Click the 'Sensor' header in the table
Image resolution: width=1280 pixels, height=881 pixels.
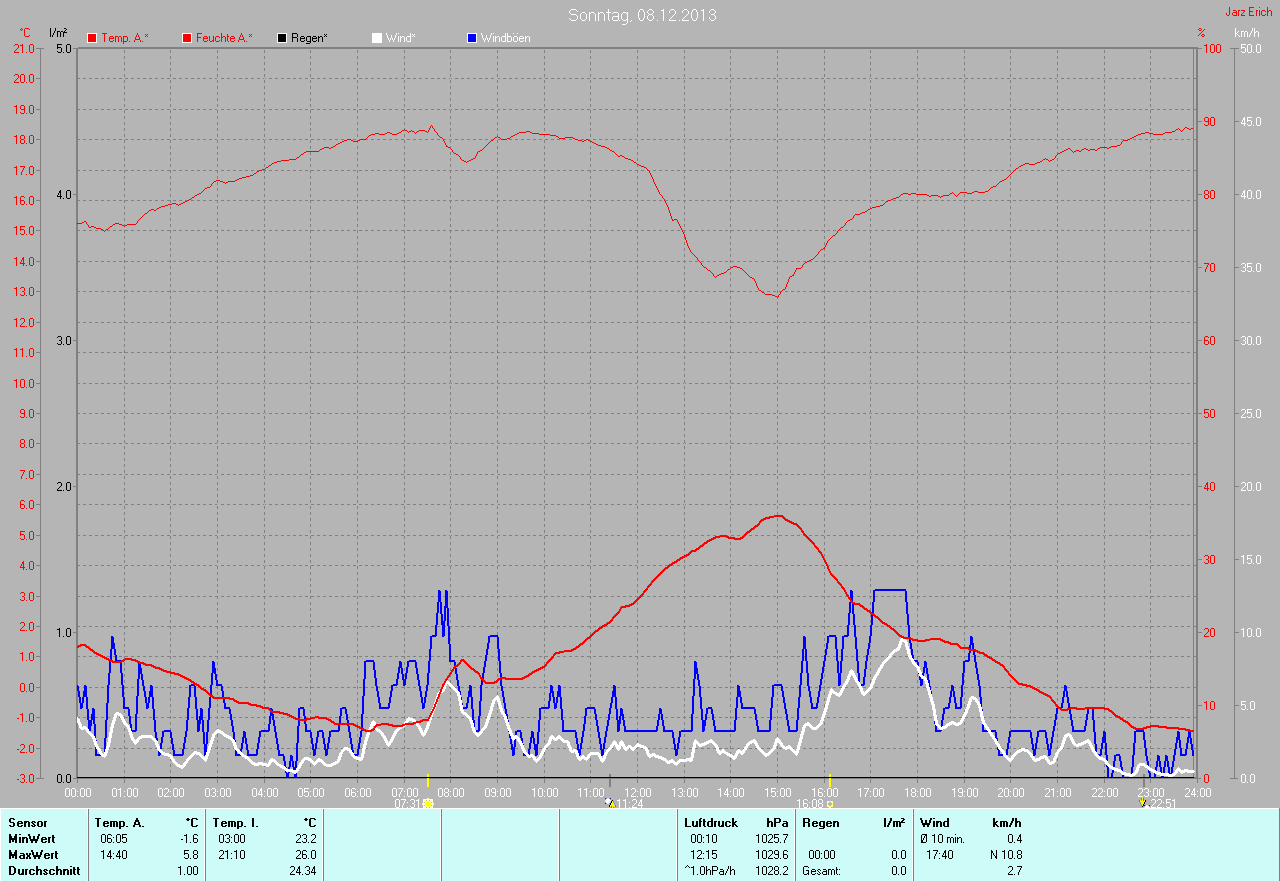tap(27, 823)
